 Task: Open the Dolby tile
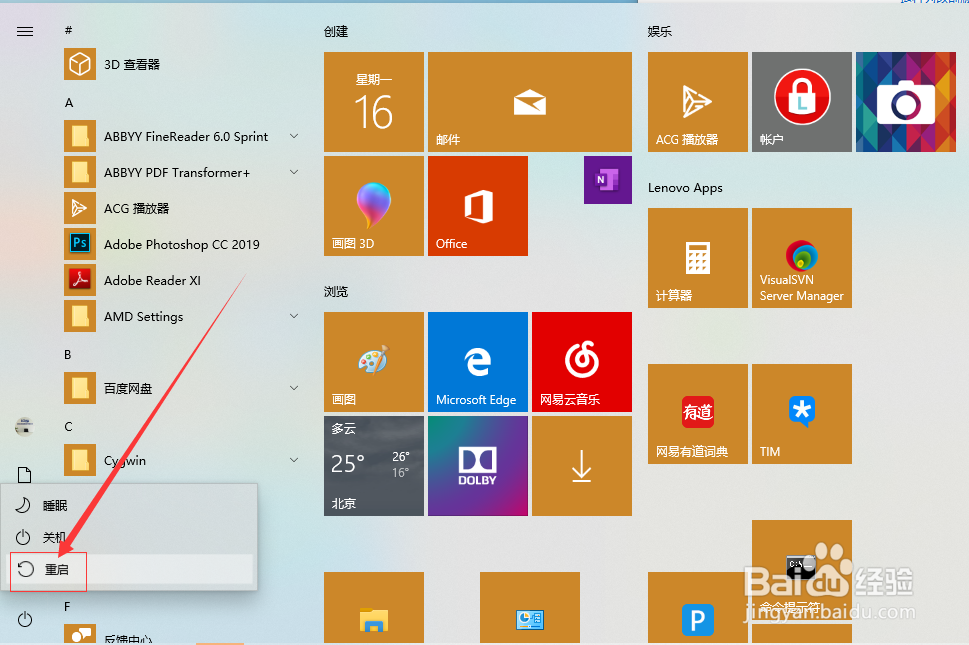pos(478,466)
